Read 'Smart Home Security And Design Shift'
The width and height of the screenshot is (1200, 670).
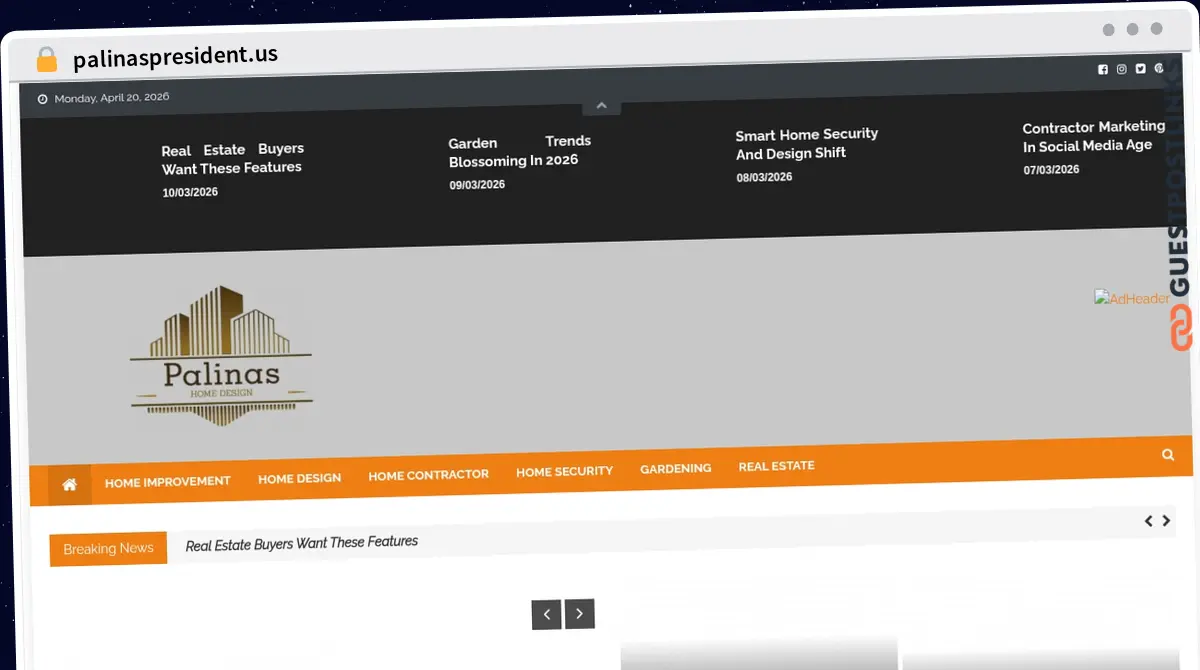click(x=807, y=144)
